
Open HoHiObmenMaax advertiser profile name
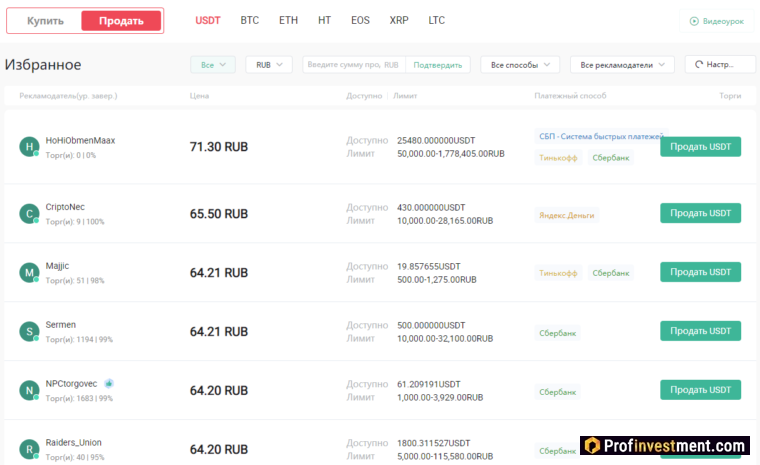80,141
